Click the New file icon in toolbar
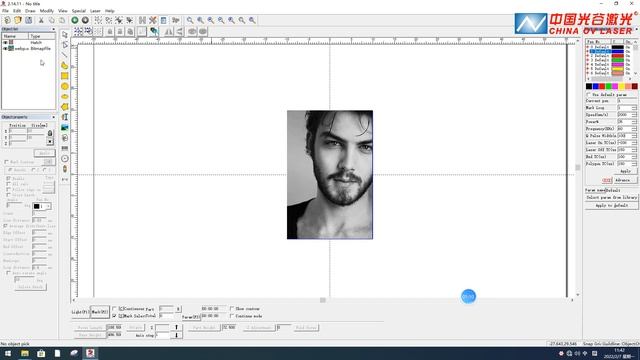 click(7, 20)
